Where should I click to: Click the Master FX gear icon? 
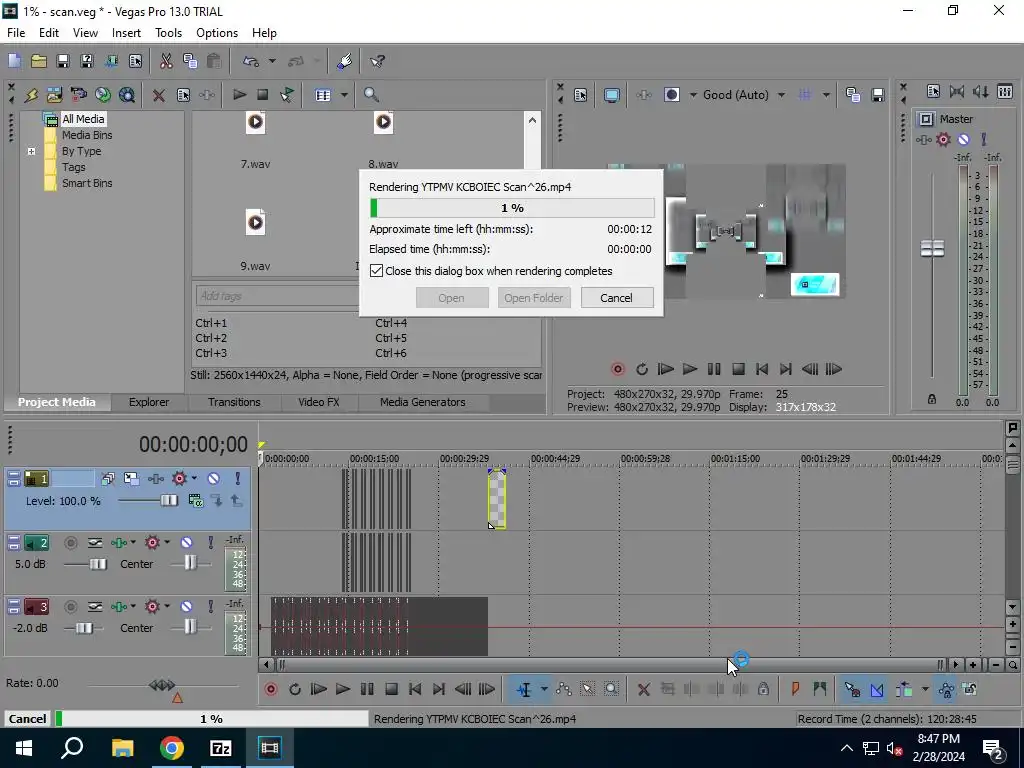pos(943,139)
